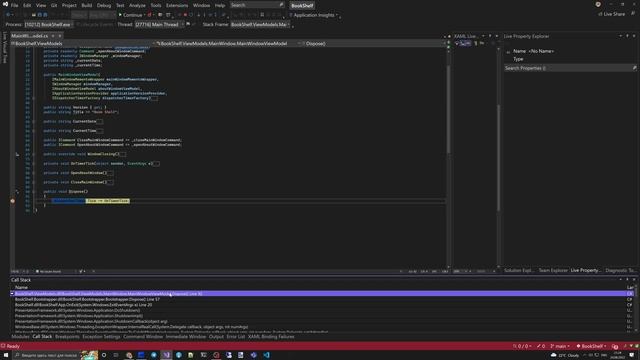Pin the Call Stack panel

coord(627,280)
